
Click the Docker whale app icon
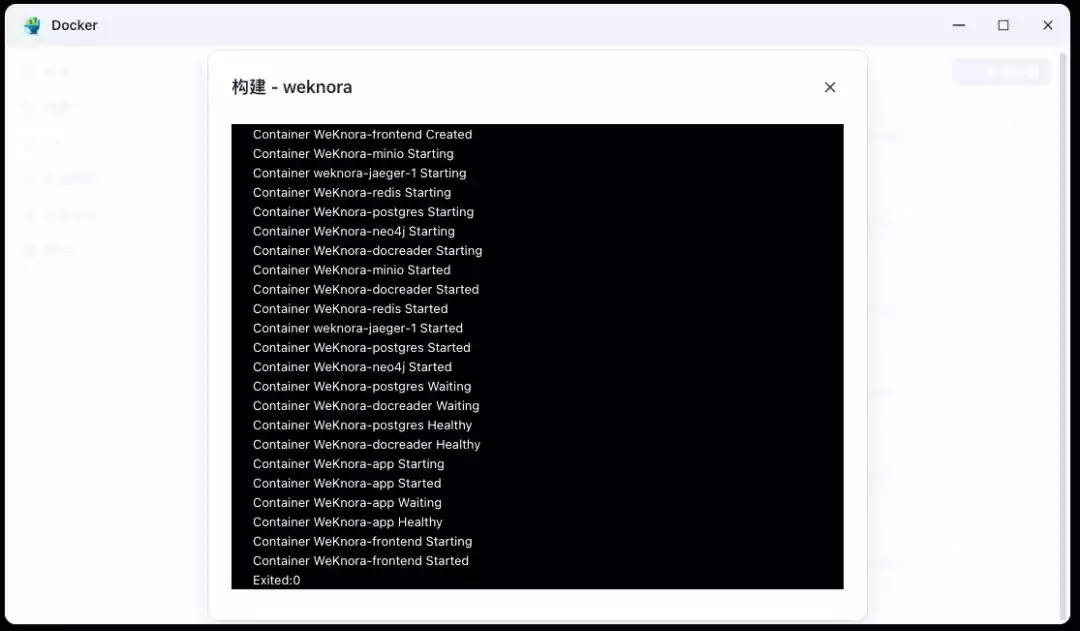pos(32,25)
